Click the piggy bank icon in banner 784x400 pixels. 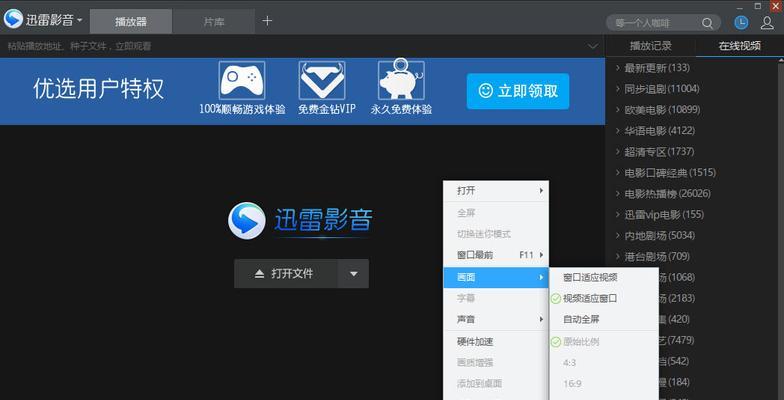402,80
